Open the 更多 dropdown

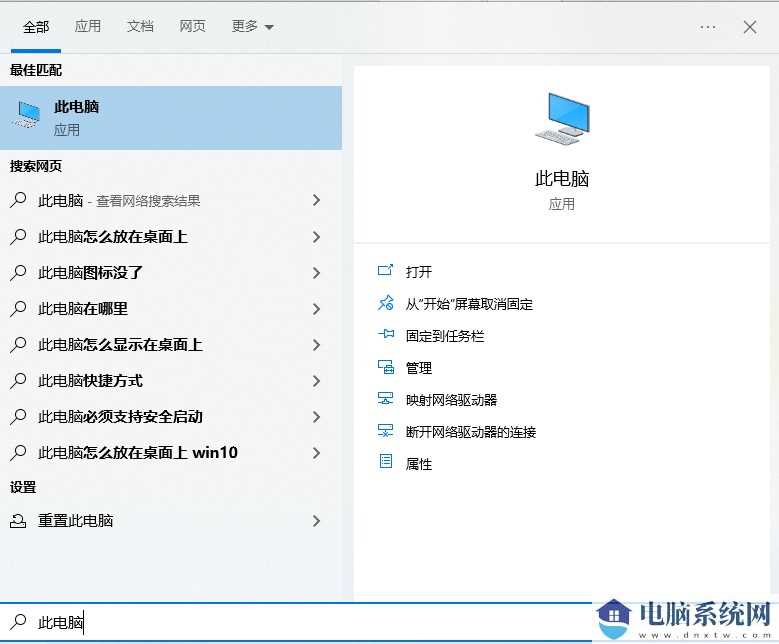click(x=252, y=26)
